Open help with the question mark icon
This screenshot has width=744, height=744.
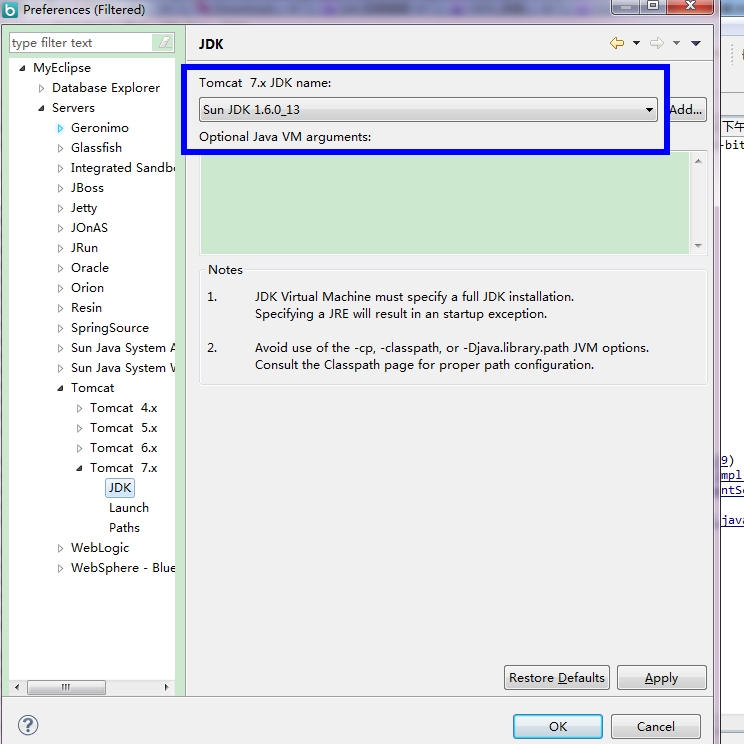pos(28,725)
